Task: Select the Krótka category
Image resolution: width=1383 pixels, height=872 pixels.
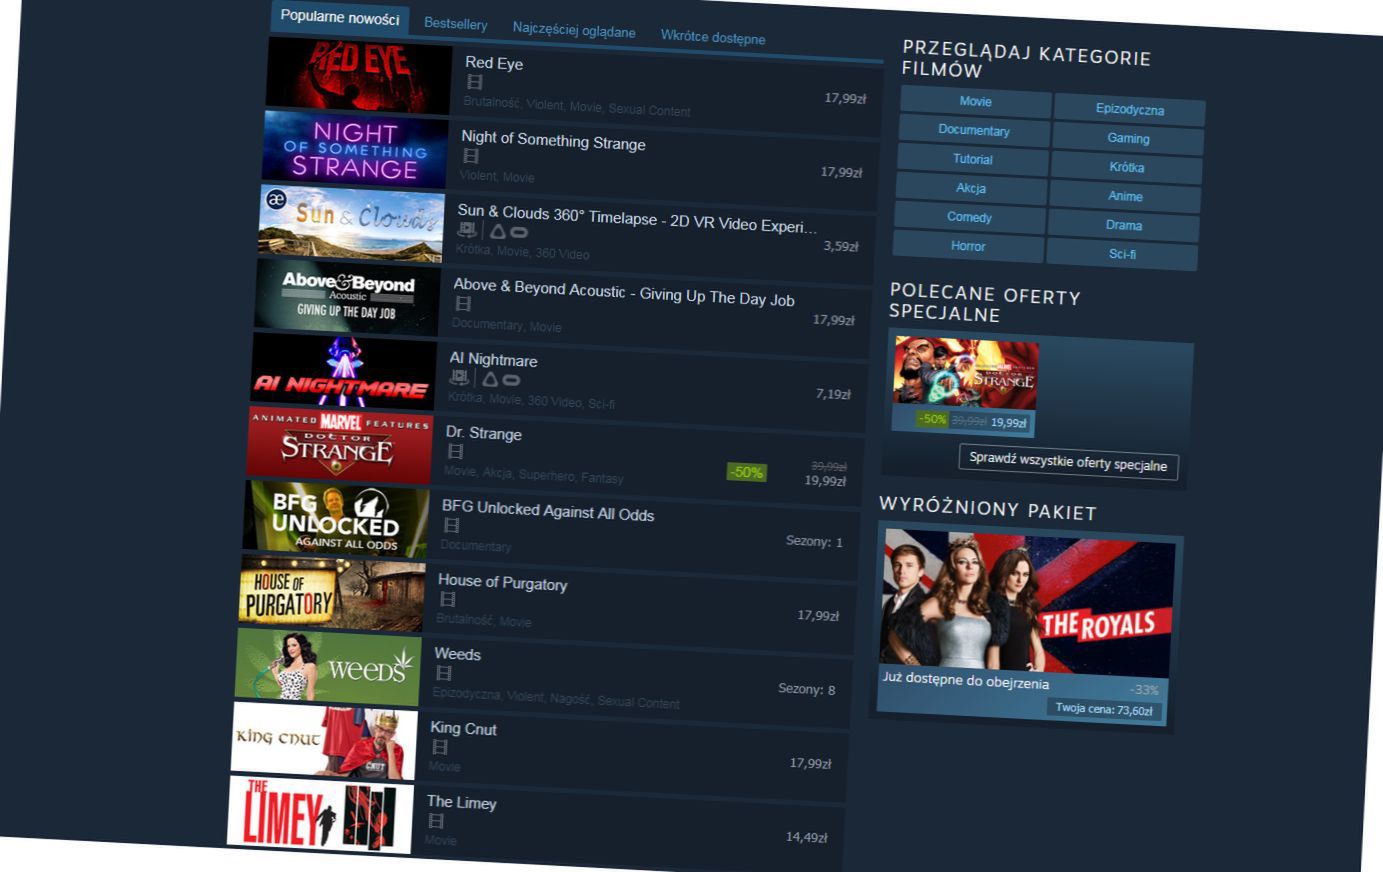Action: [1127, 167]
